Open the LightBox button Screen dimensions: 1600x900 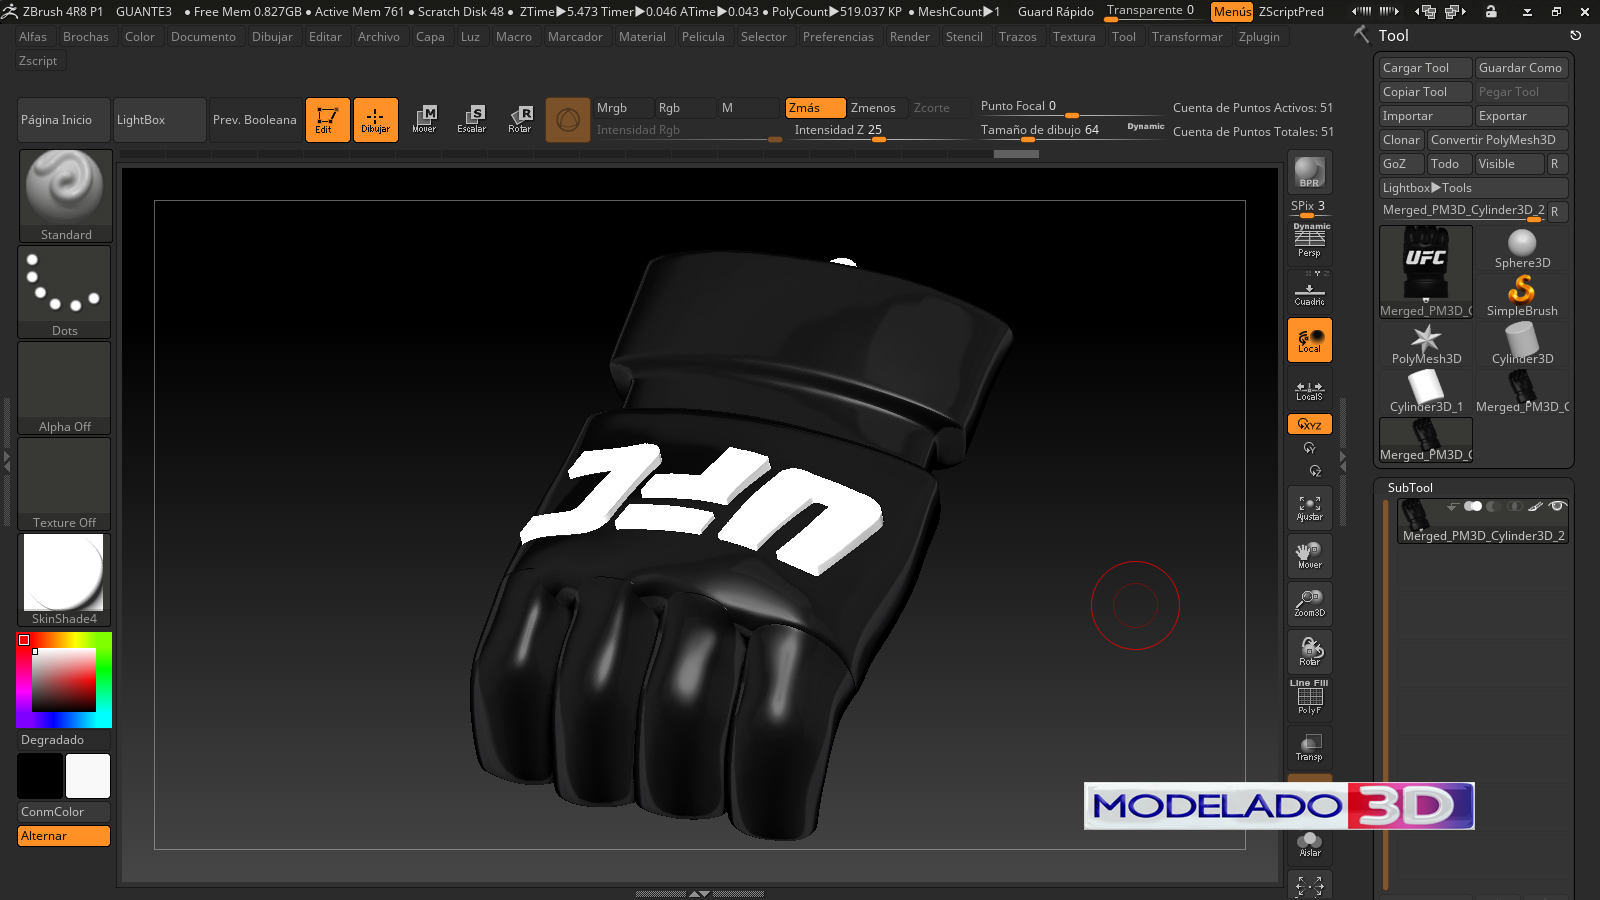pos(160,120)
